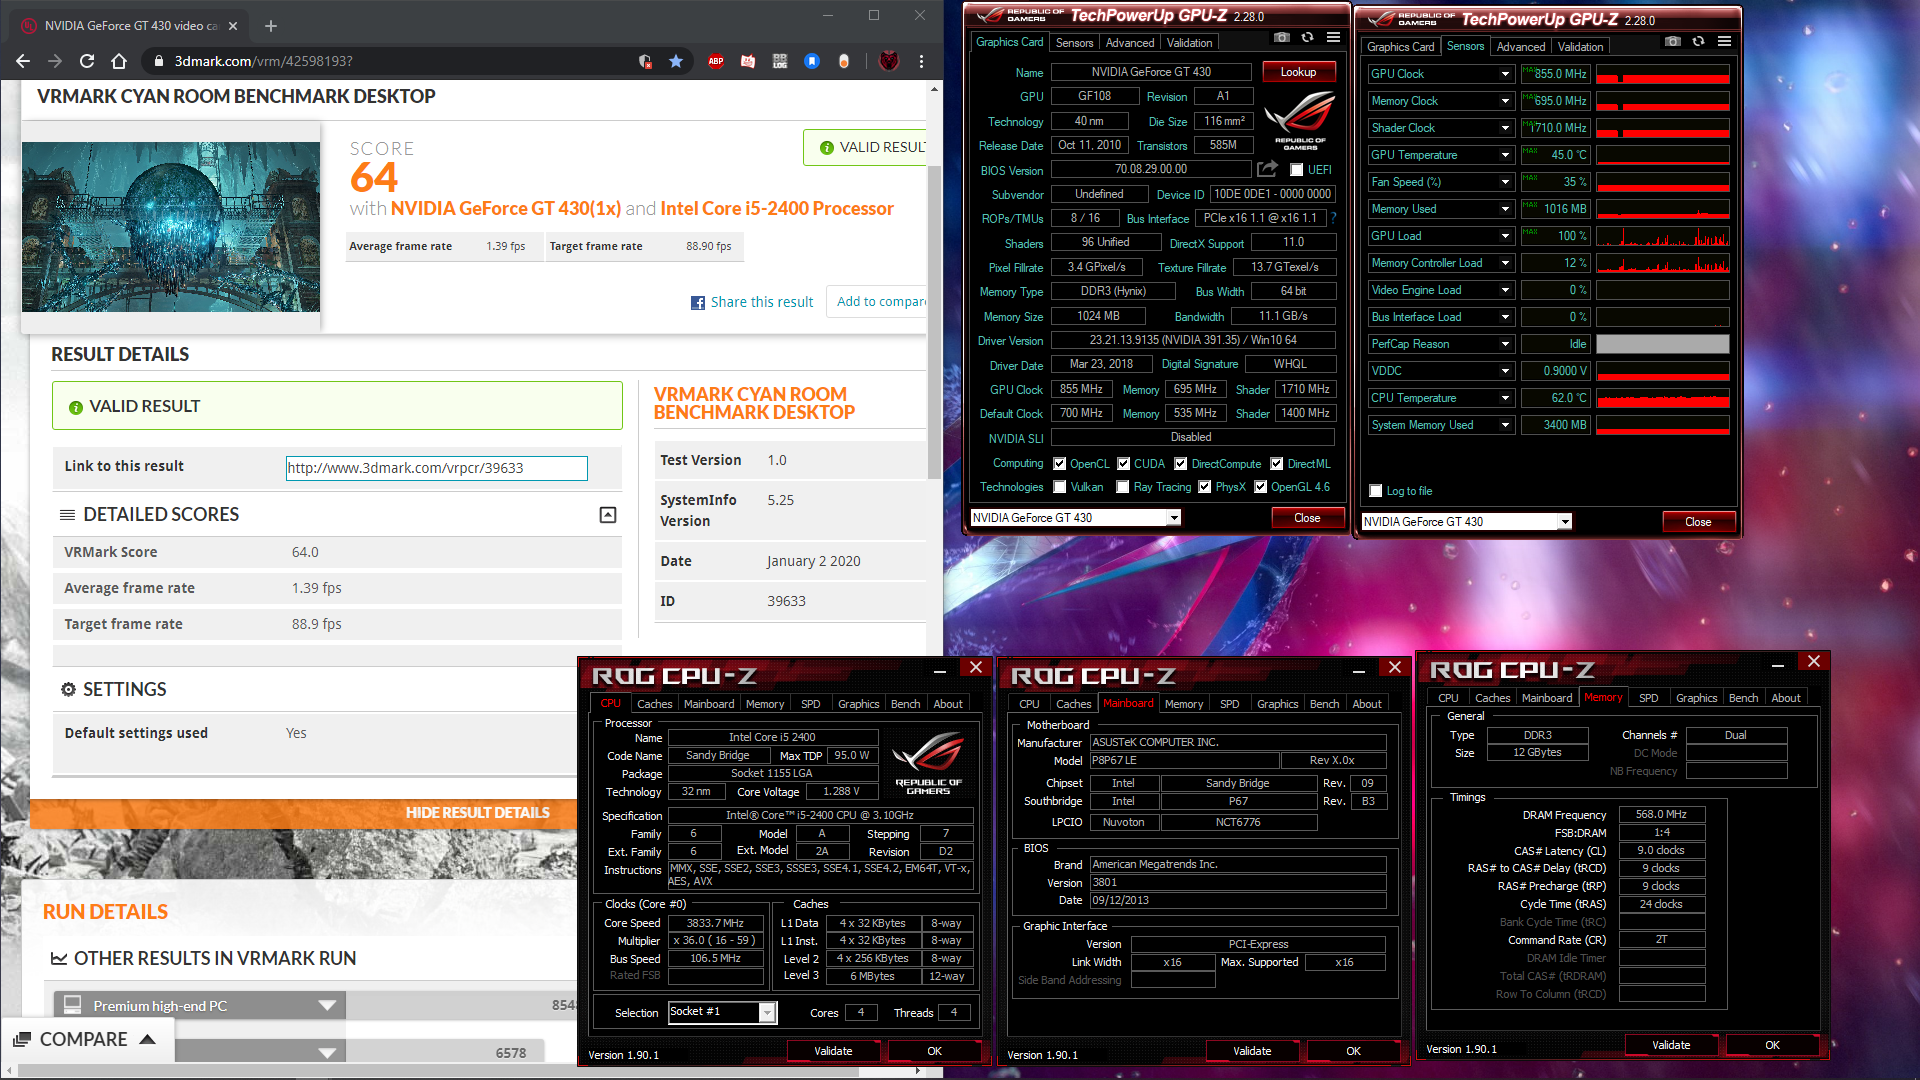The width and height of the screenshot is (1920, 1080).
Task: Close the NVIDIA GeForce GT 430 browser tab
Action: point(233,26)
